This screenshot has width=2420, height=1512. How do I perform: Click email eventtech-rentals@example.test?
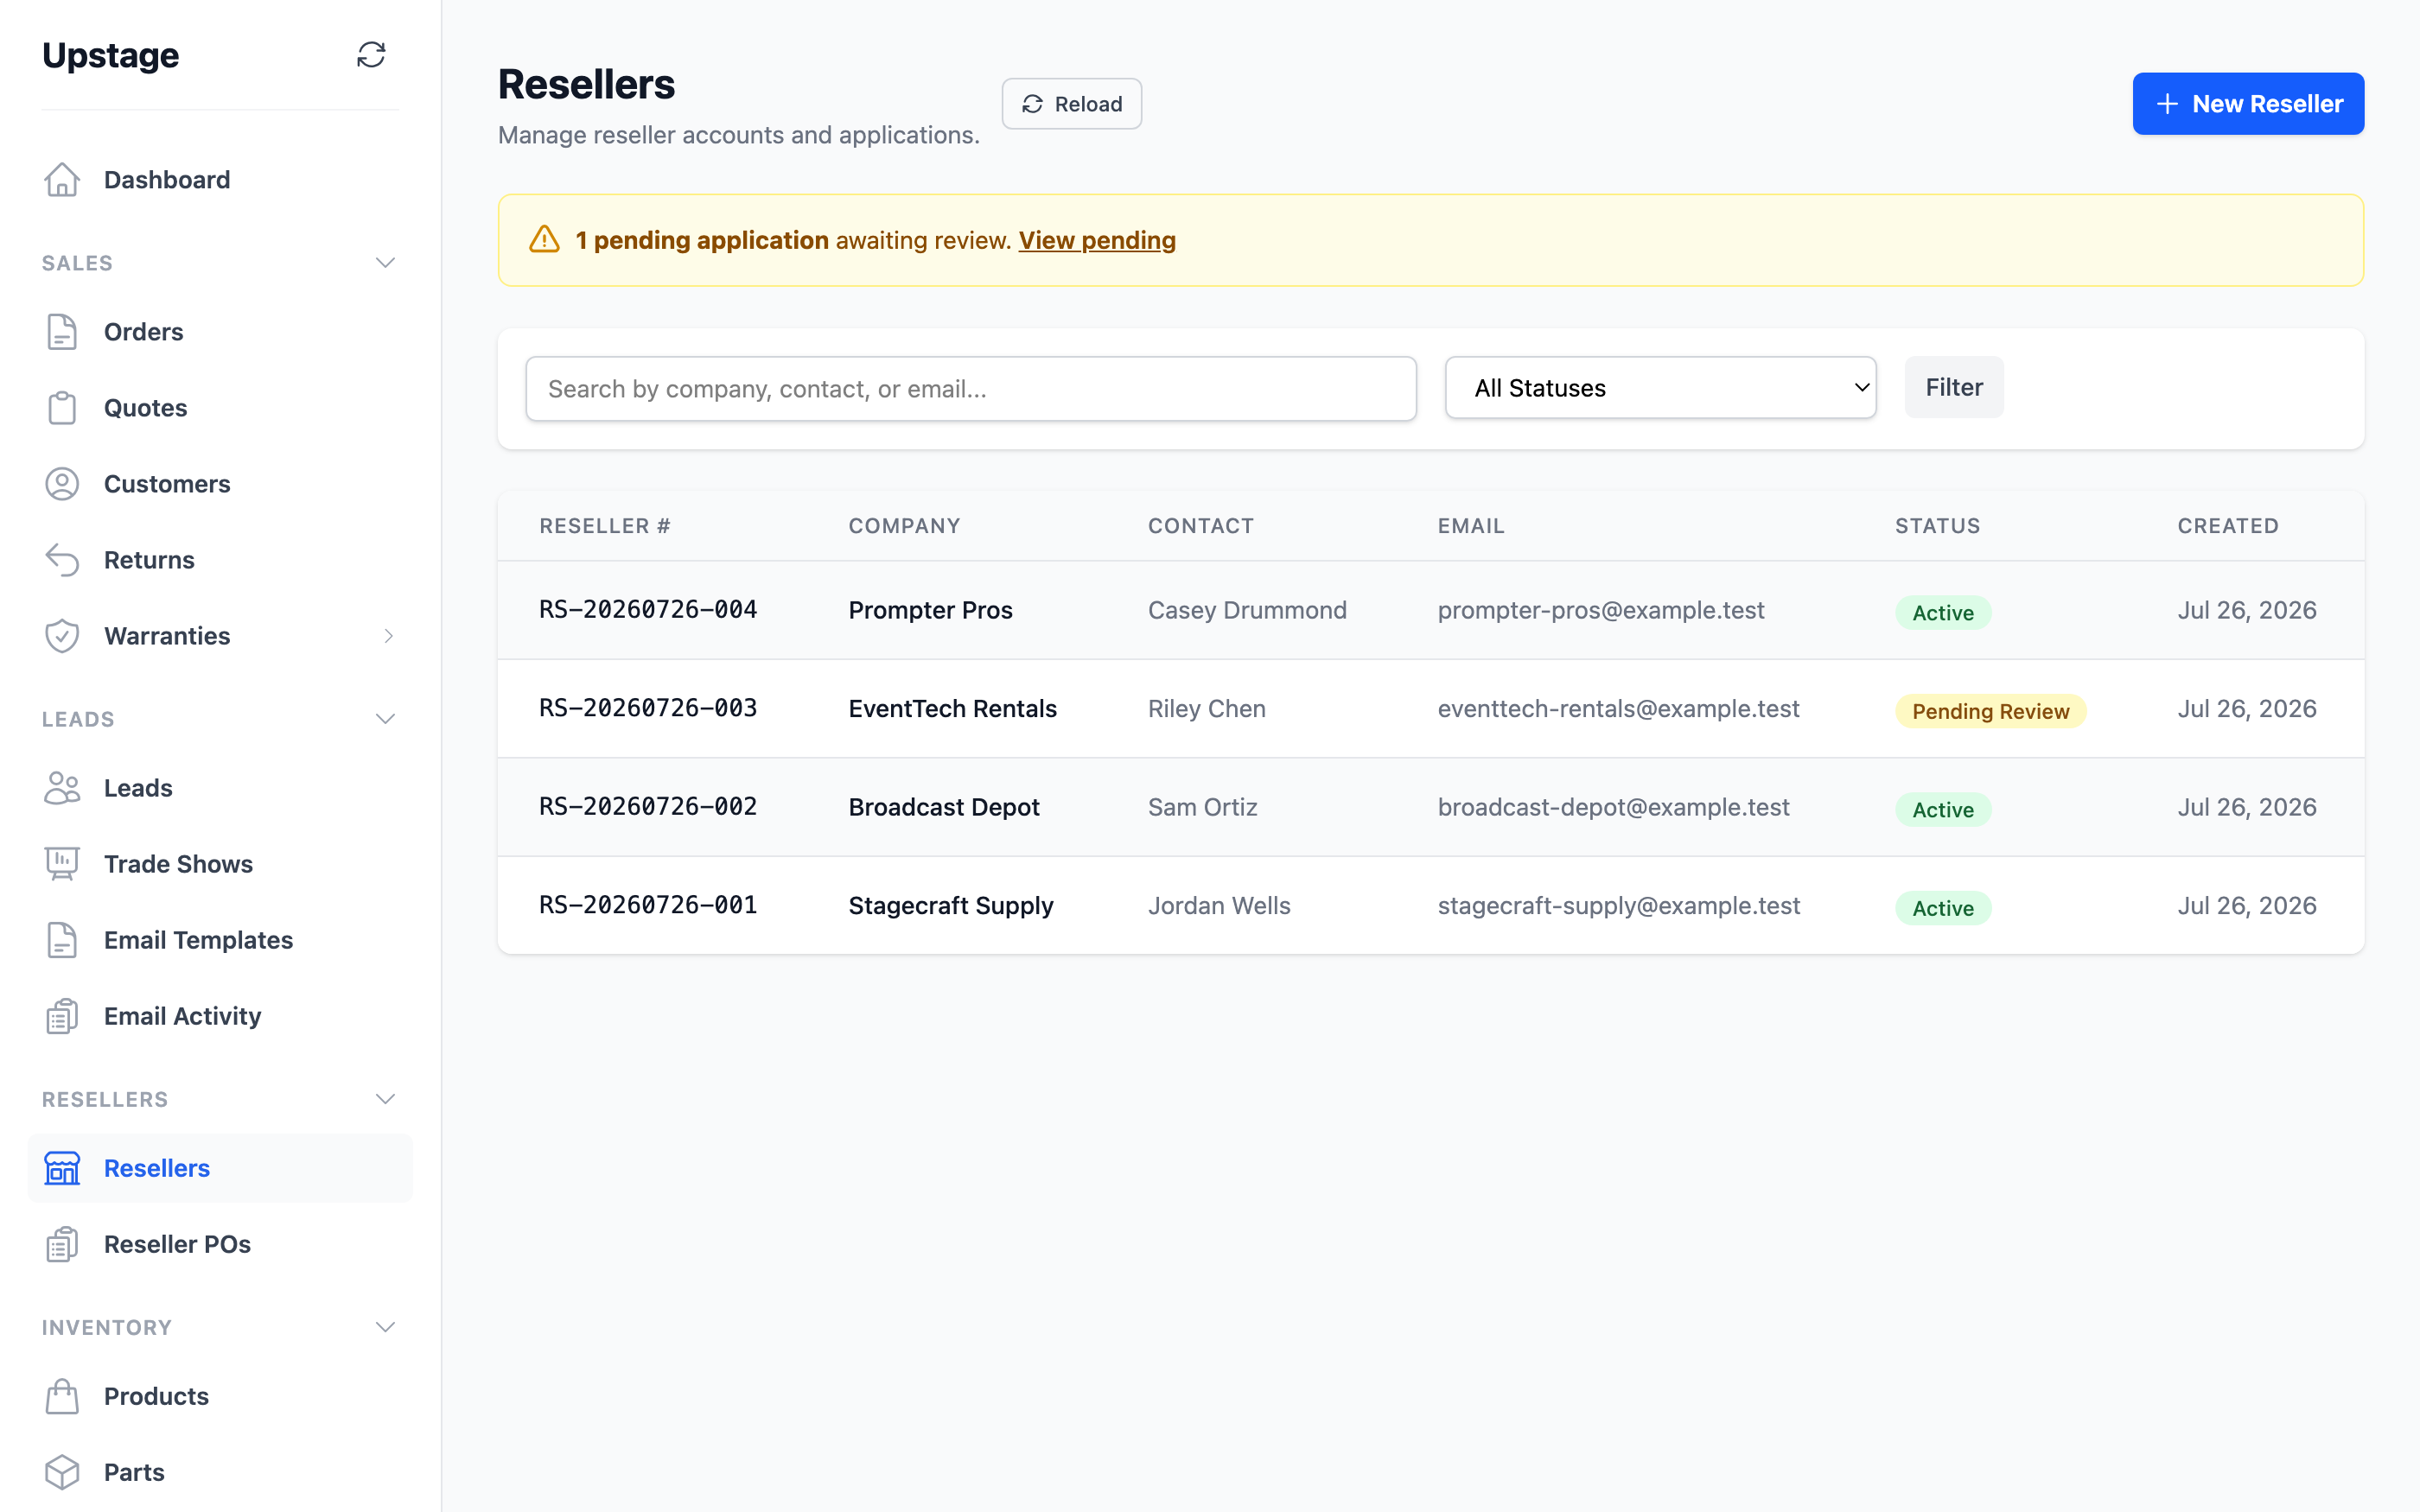[1619, 708]
